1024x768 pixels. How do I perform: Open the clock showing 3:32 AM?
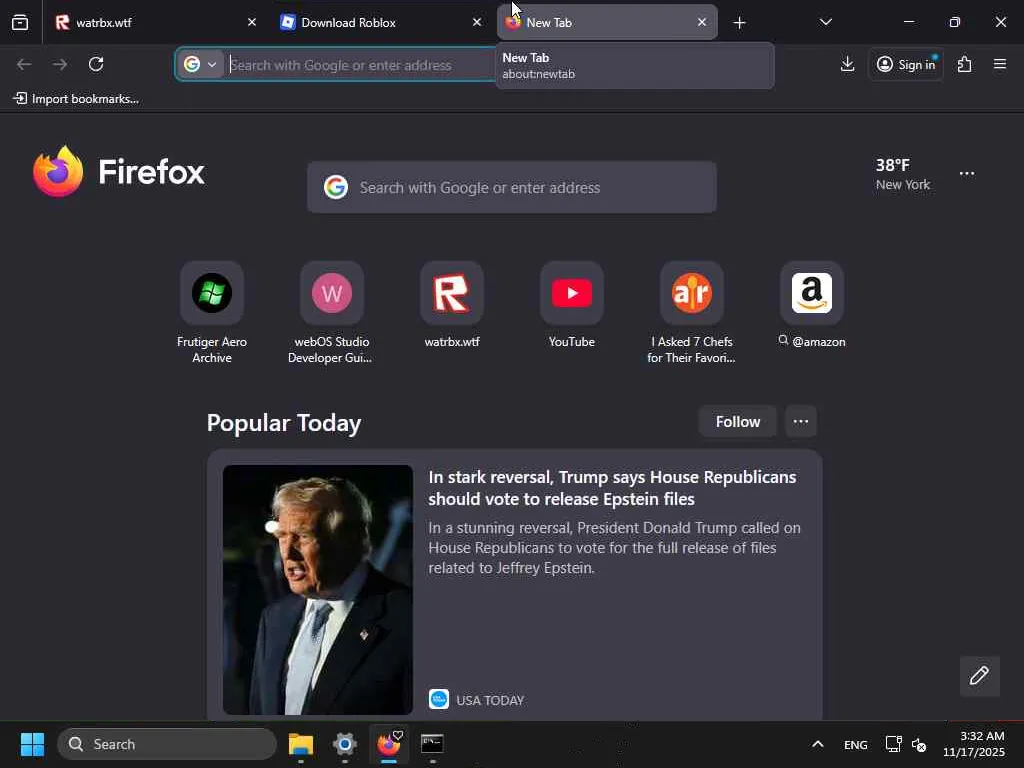(974, 744)
